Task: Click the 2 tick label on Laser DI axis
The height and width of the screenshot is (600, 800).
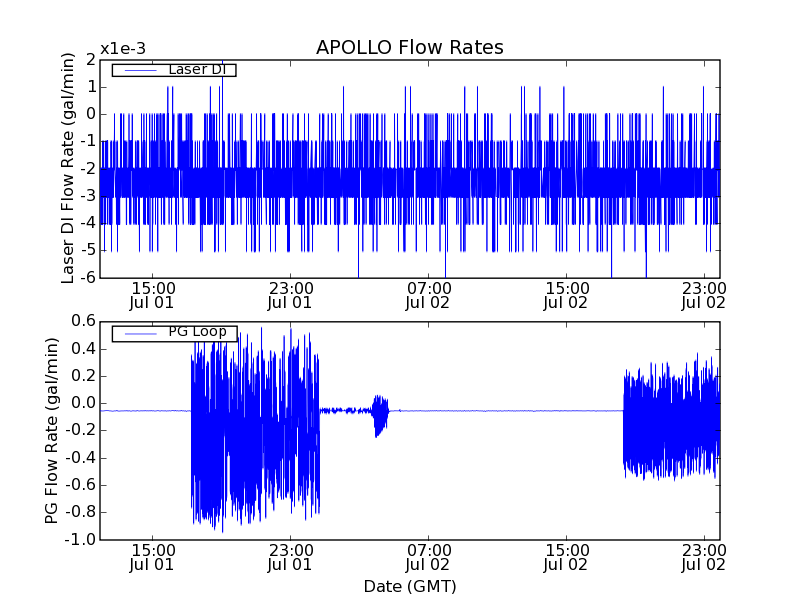Action: tap(91, 60)
